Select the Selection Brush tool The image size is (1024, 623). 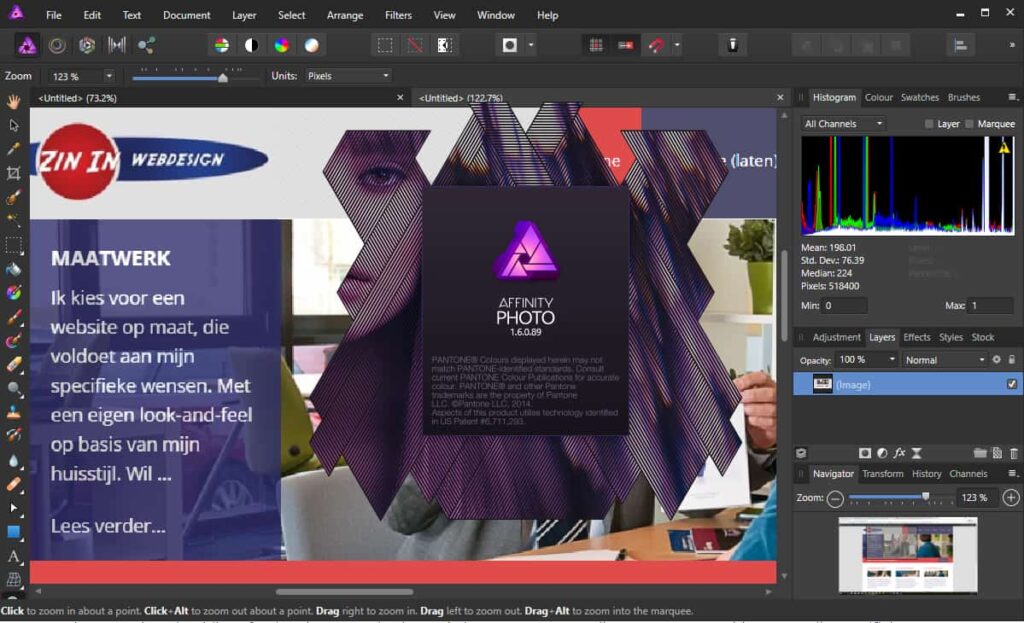13,197
